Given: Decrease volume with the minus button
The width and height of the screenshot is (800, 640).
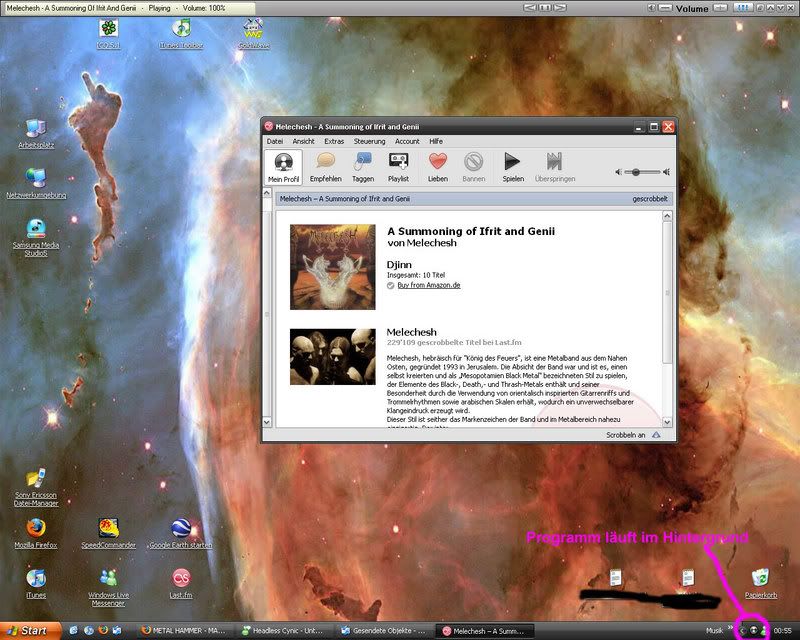Looking at the screenshot, I should coord(665,8).
